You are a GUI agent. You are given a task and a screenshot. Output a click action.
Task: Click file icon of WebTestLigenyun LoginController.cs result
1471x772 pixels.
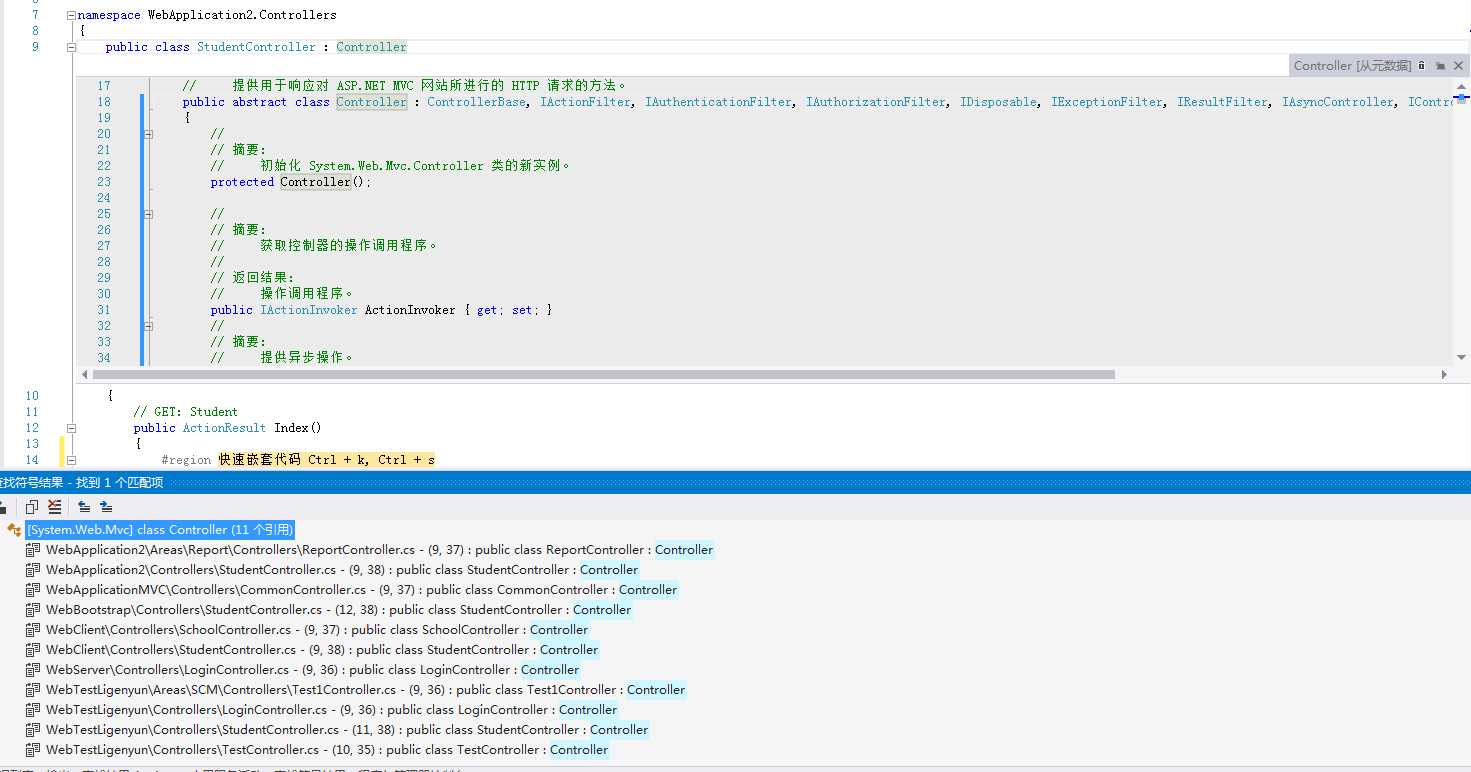pos(33,710)
